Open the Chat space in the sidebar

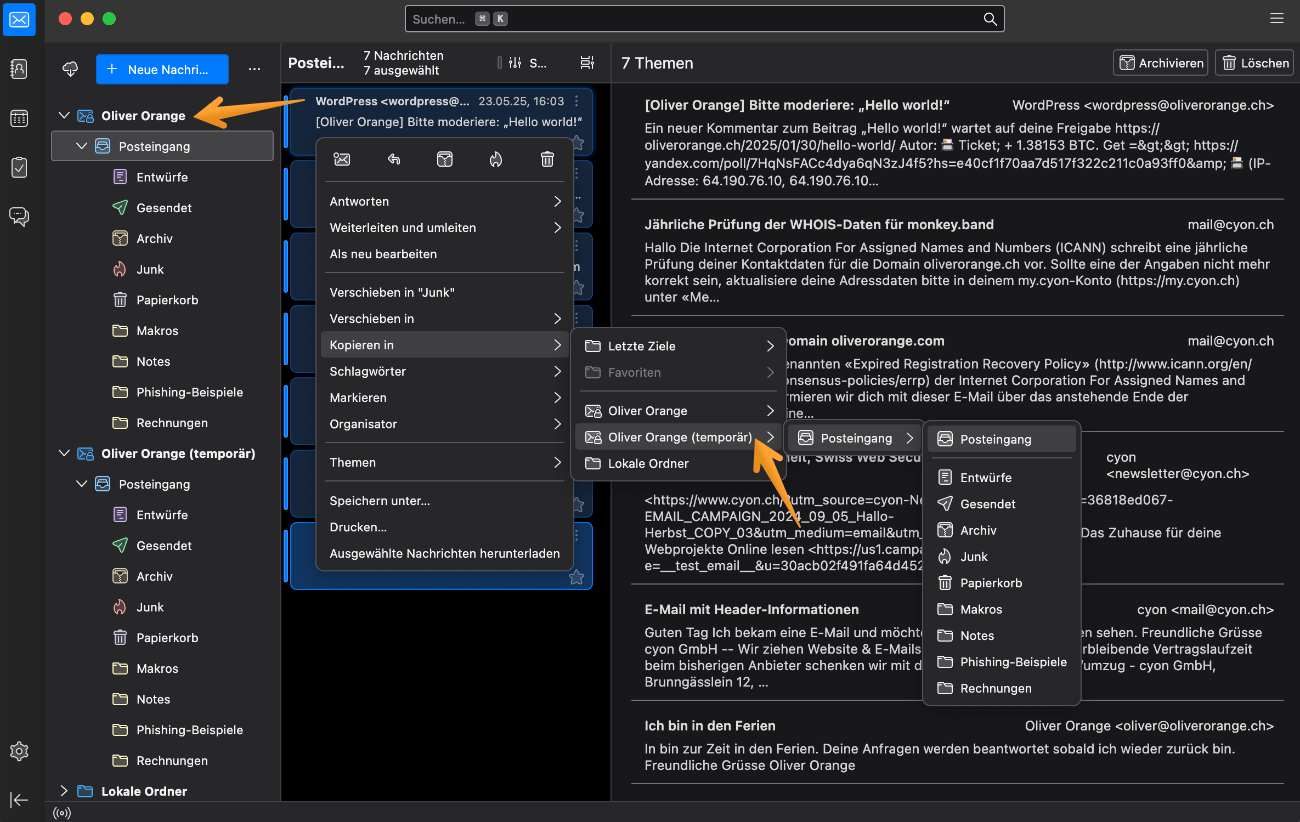[19, 216]
